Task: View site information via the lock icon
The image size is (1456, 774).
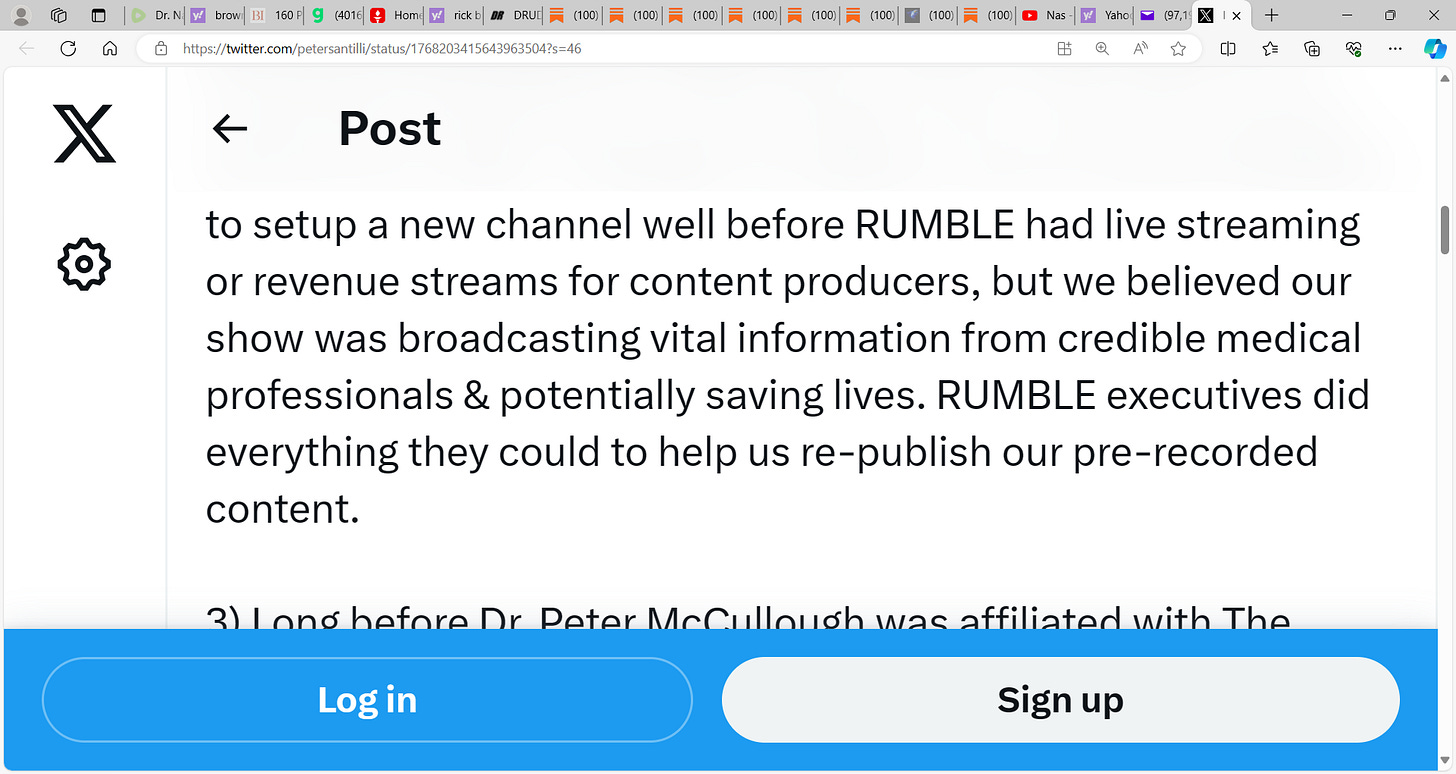Action: pos(159,48)
